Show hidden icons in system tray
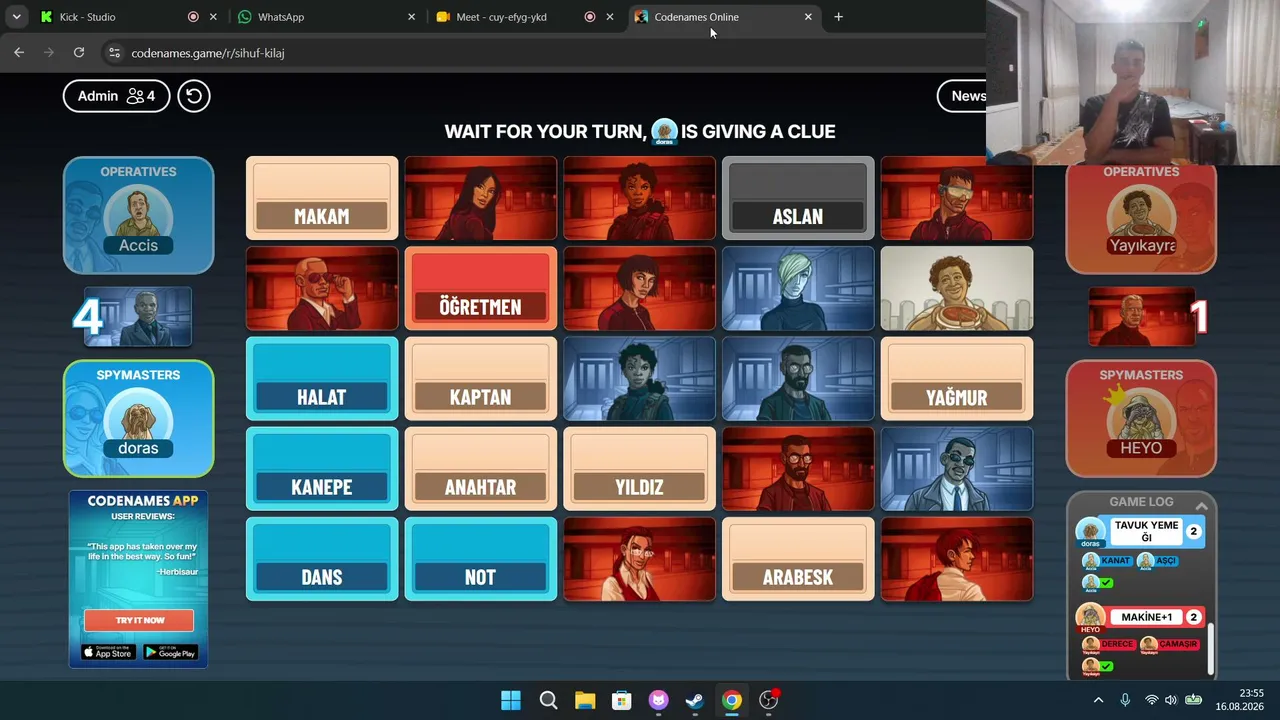Image resolution: width=1280 pixels, height=720 pixels. (x=1098, y=700)
